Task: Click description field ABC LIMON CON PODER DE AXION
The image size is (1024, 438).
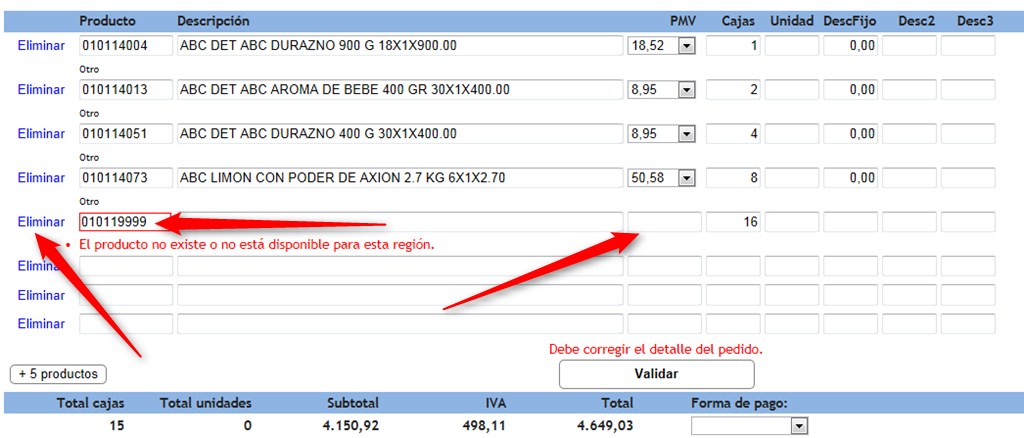Action: [400, 178]
